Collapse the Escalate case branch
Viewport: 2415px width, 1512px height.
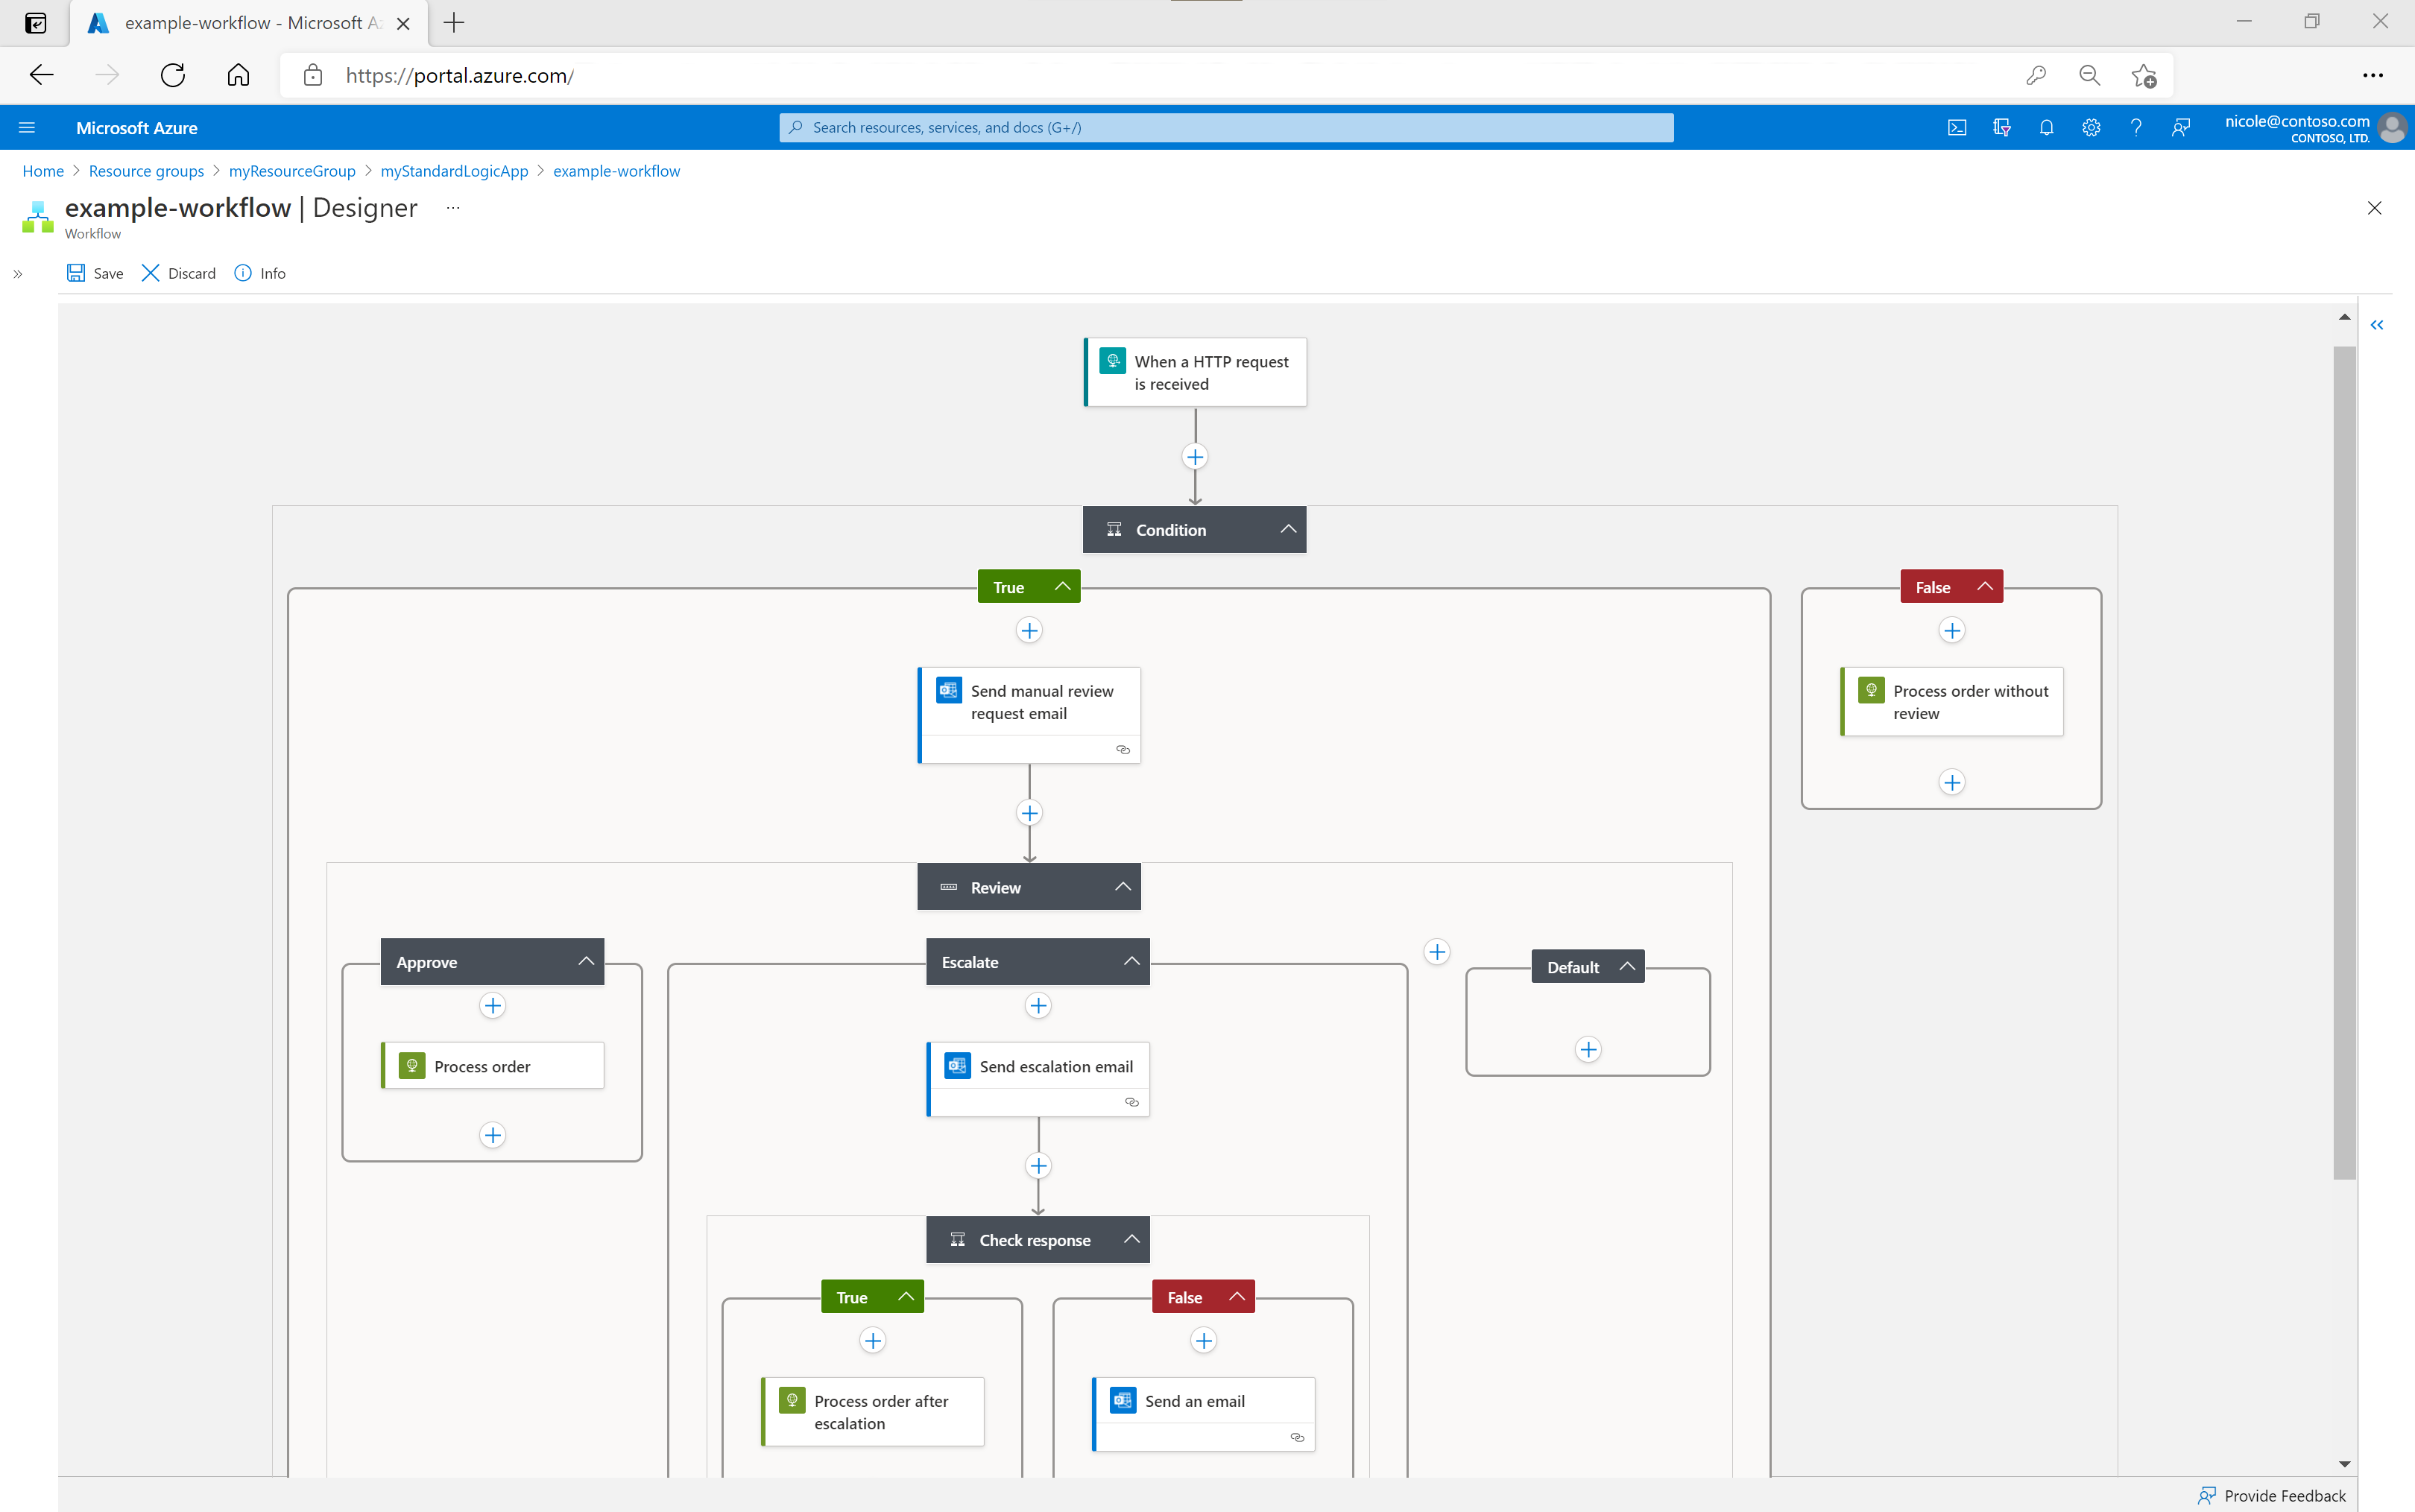pyautogui.click(x=1131, y=961)
